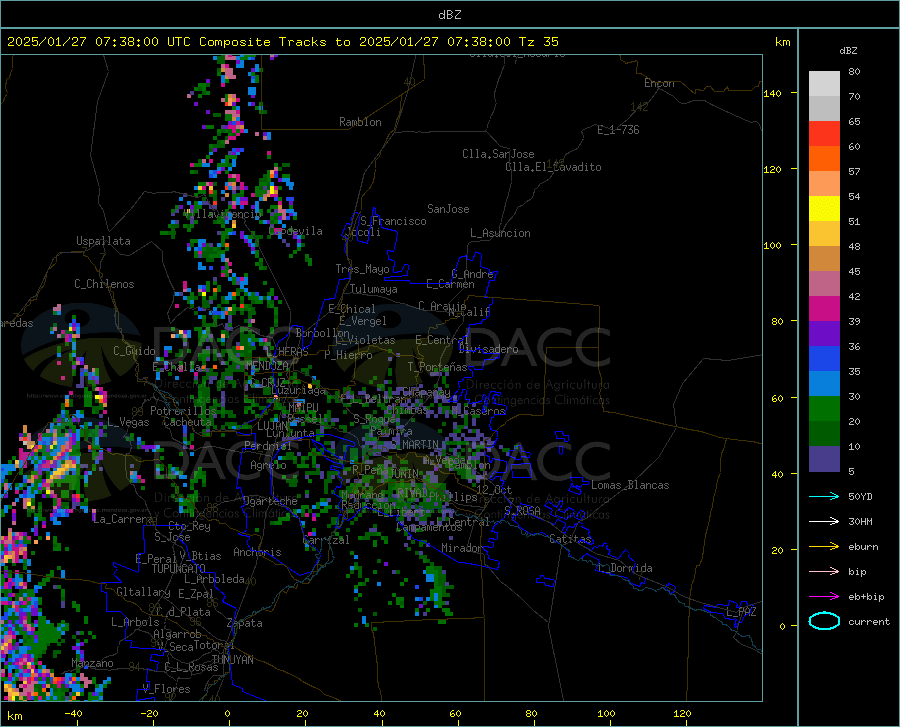Click the L_Asuncion map label
This screenshot has height=727, width=900.
coord(501,233)
